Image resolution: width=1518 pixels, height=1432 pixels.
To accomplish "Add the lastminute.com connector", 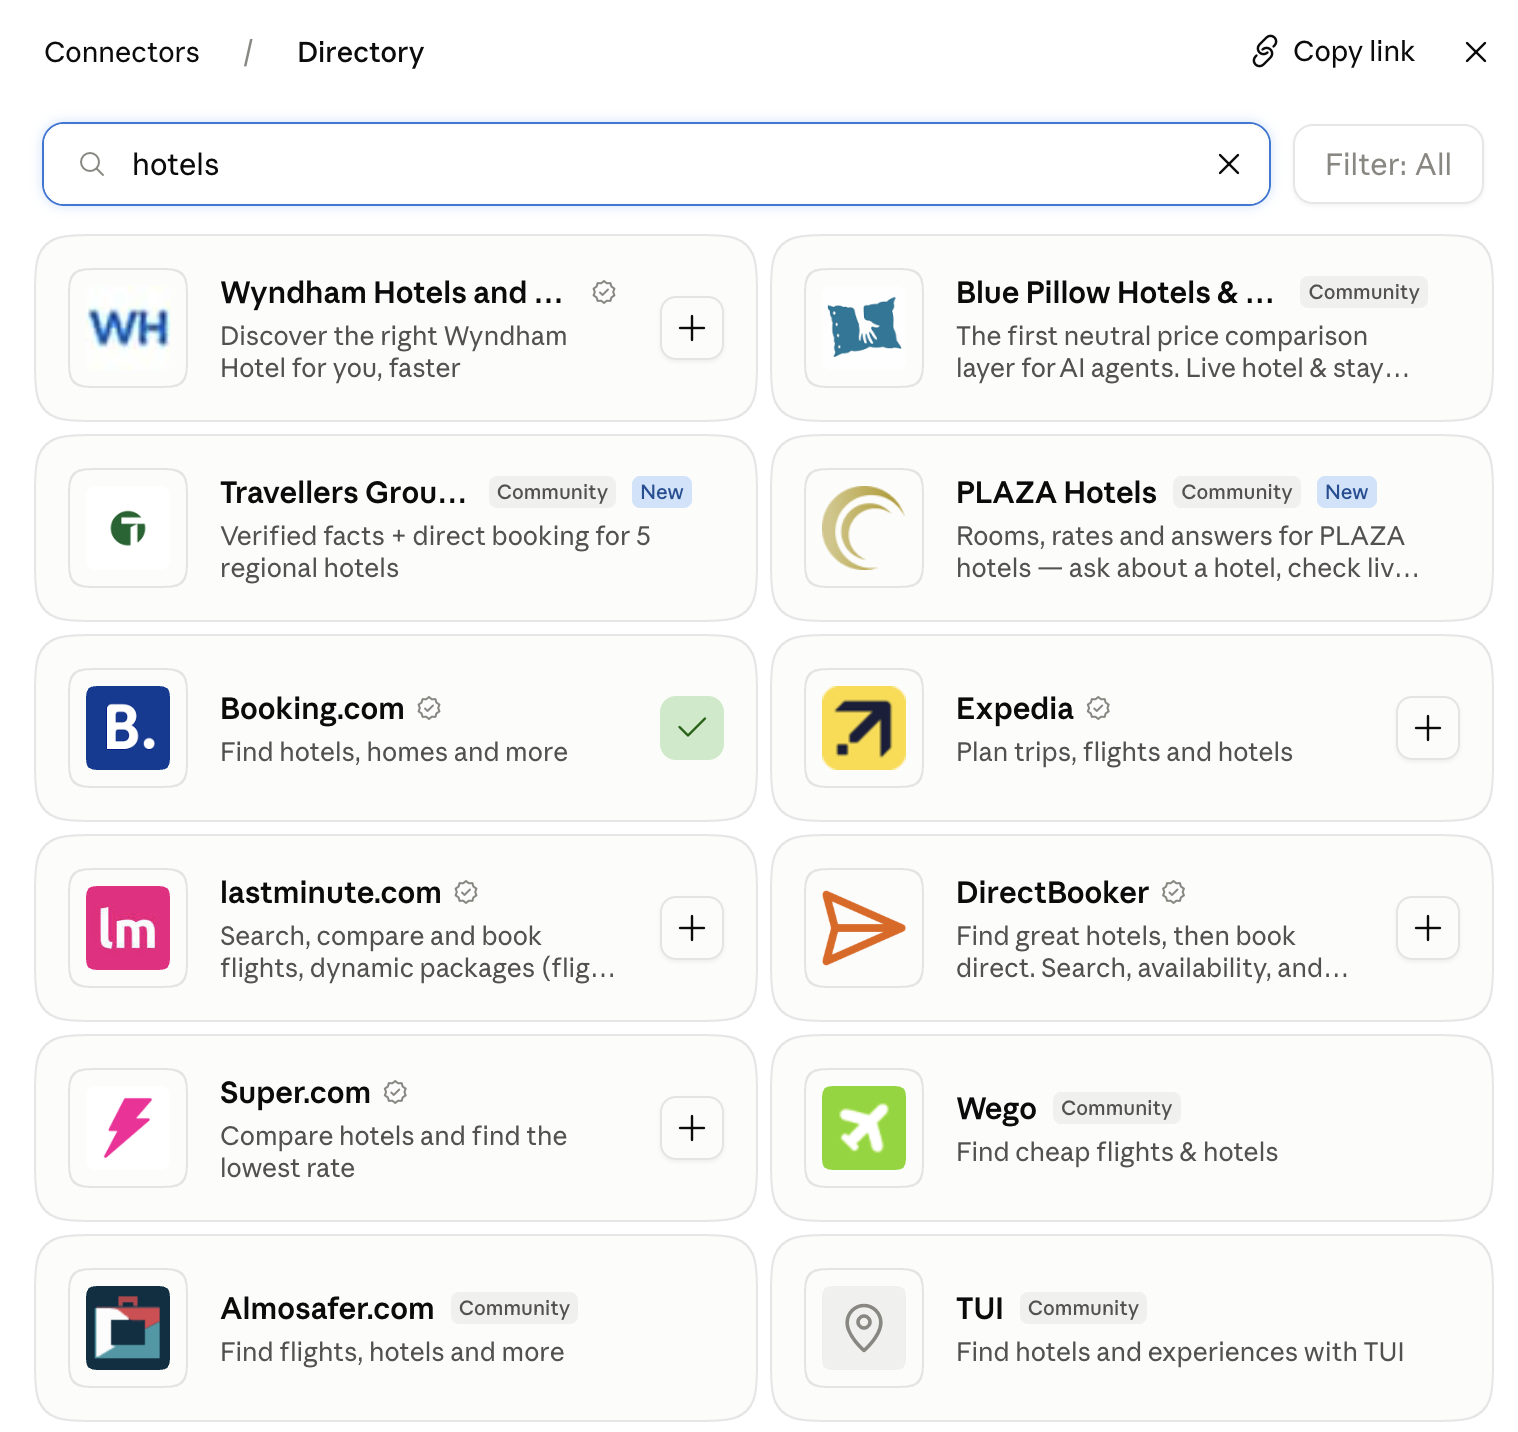I will tap(692, 928).
